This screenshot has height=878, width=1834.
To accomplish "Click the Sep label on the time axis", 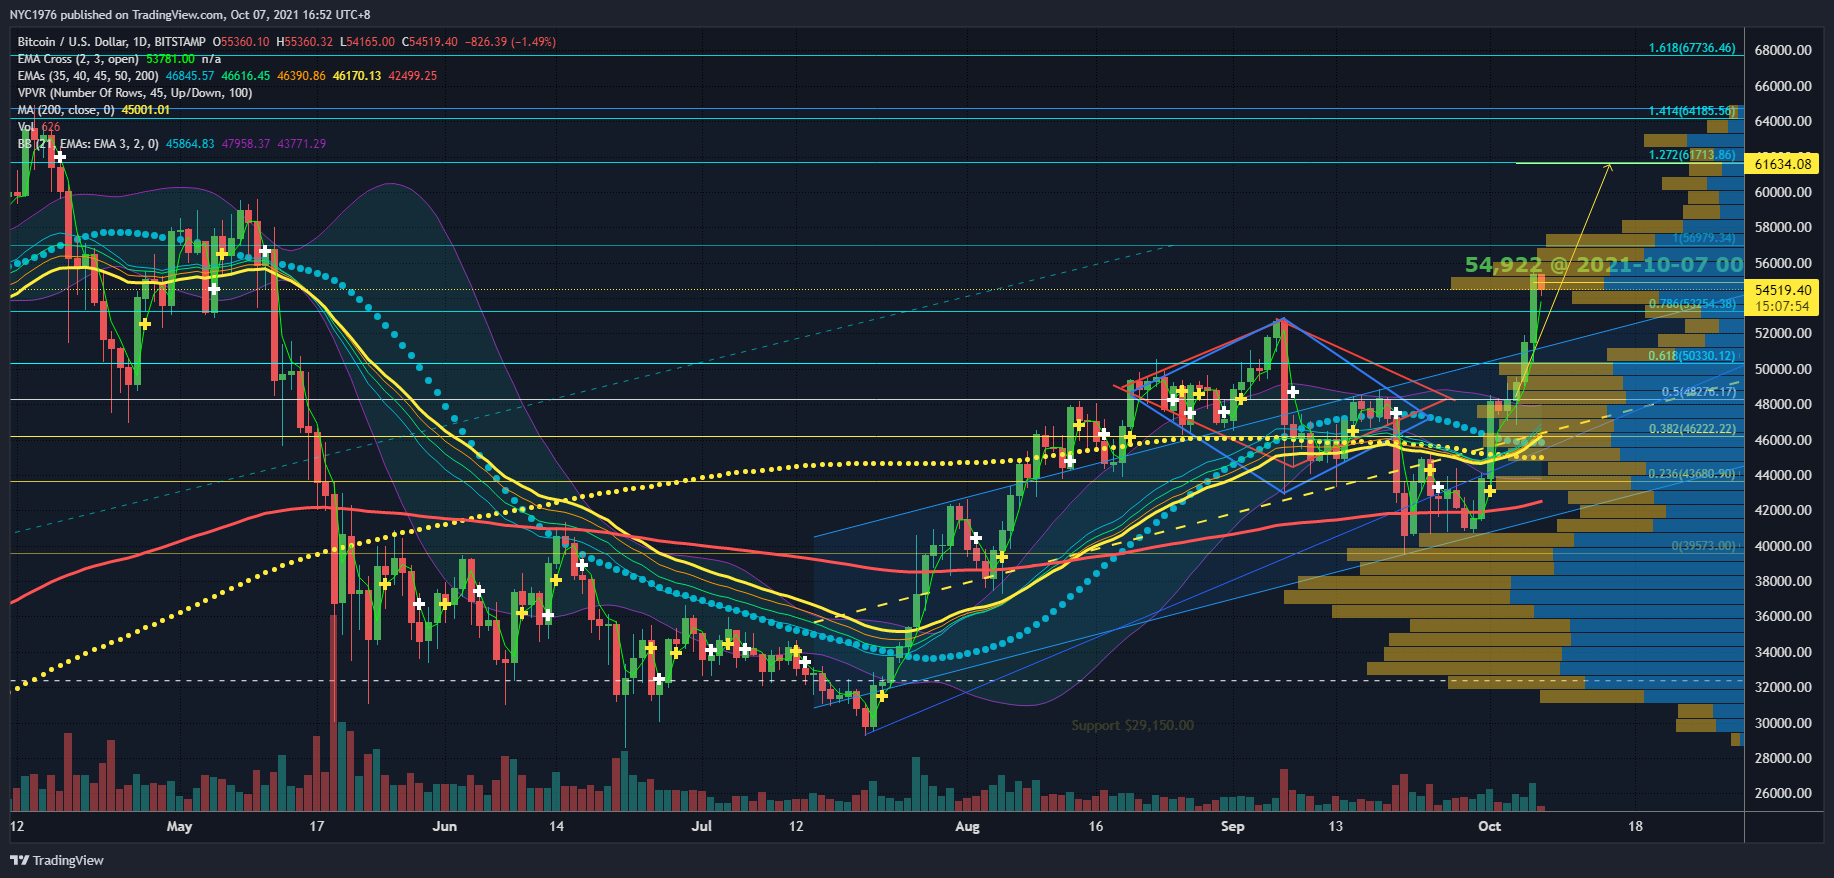I will pyautogui.click(x=1233, y=826).
